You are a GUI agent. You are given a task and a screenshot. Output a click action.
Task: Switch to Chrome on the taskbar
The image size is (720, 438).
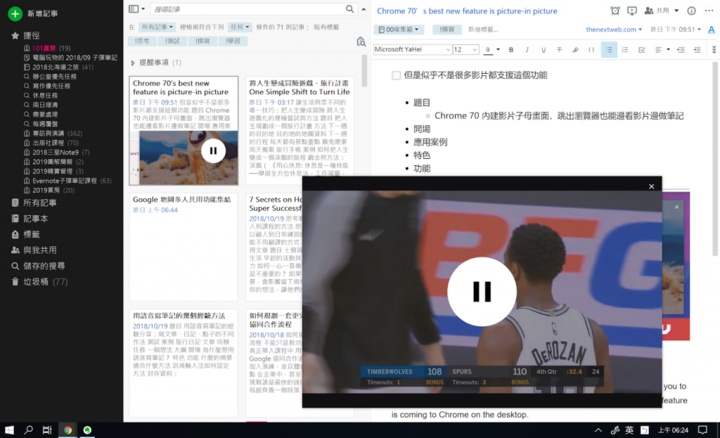coord(68,430)
